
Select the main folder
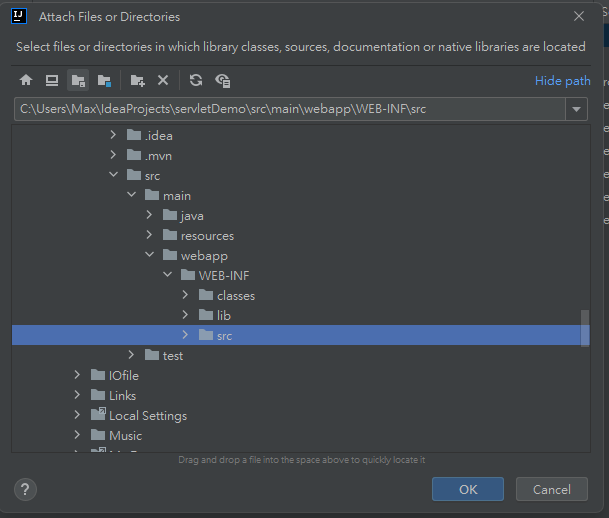[x=168, y=195]
